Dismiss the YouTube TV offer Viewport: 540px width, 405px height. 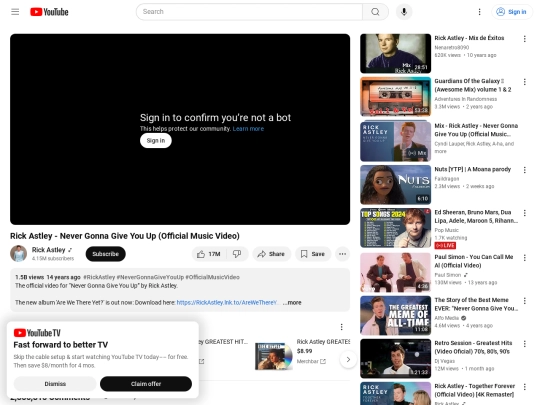coord(55,384)
